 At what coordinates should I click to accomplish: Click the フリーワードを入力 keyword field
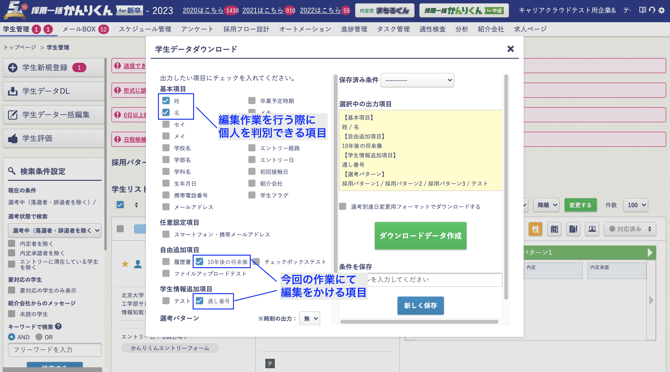coord(55,350)
